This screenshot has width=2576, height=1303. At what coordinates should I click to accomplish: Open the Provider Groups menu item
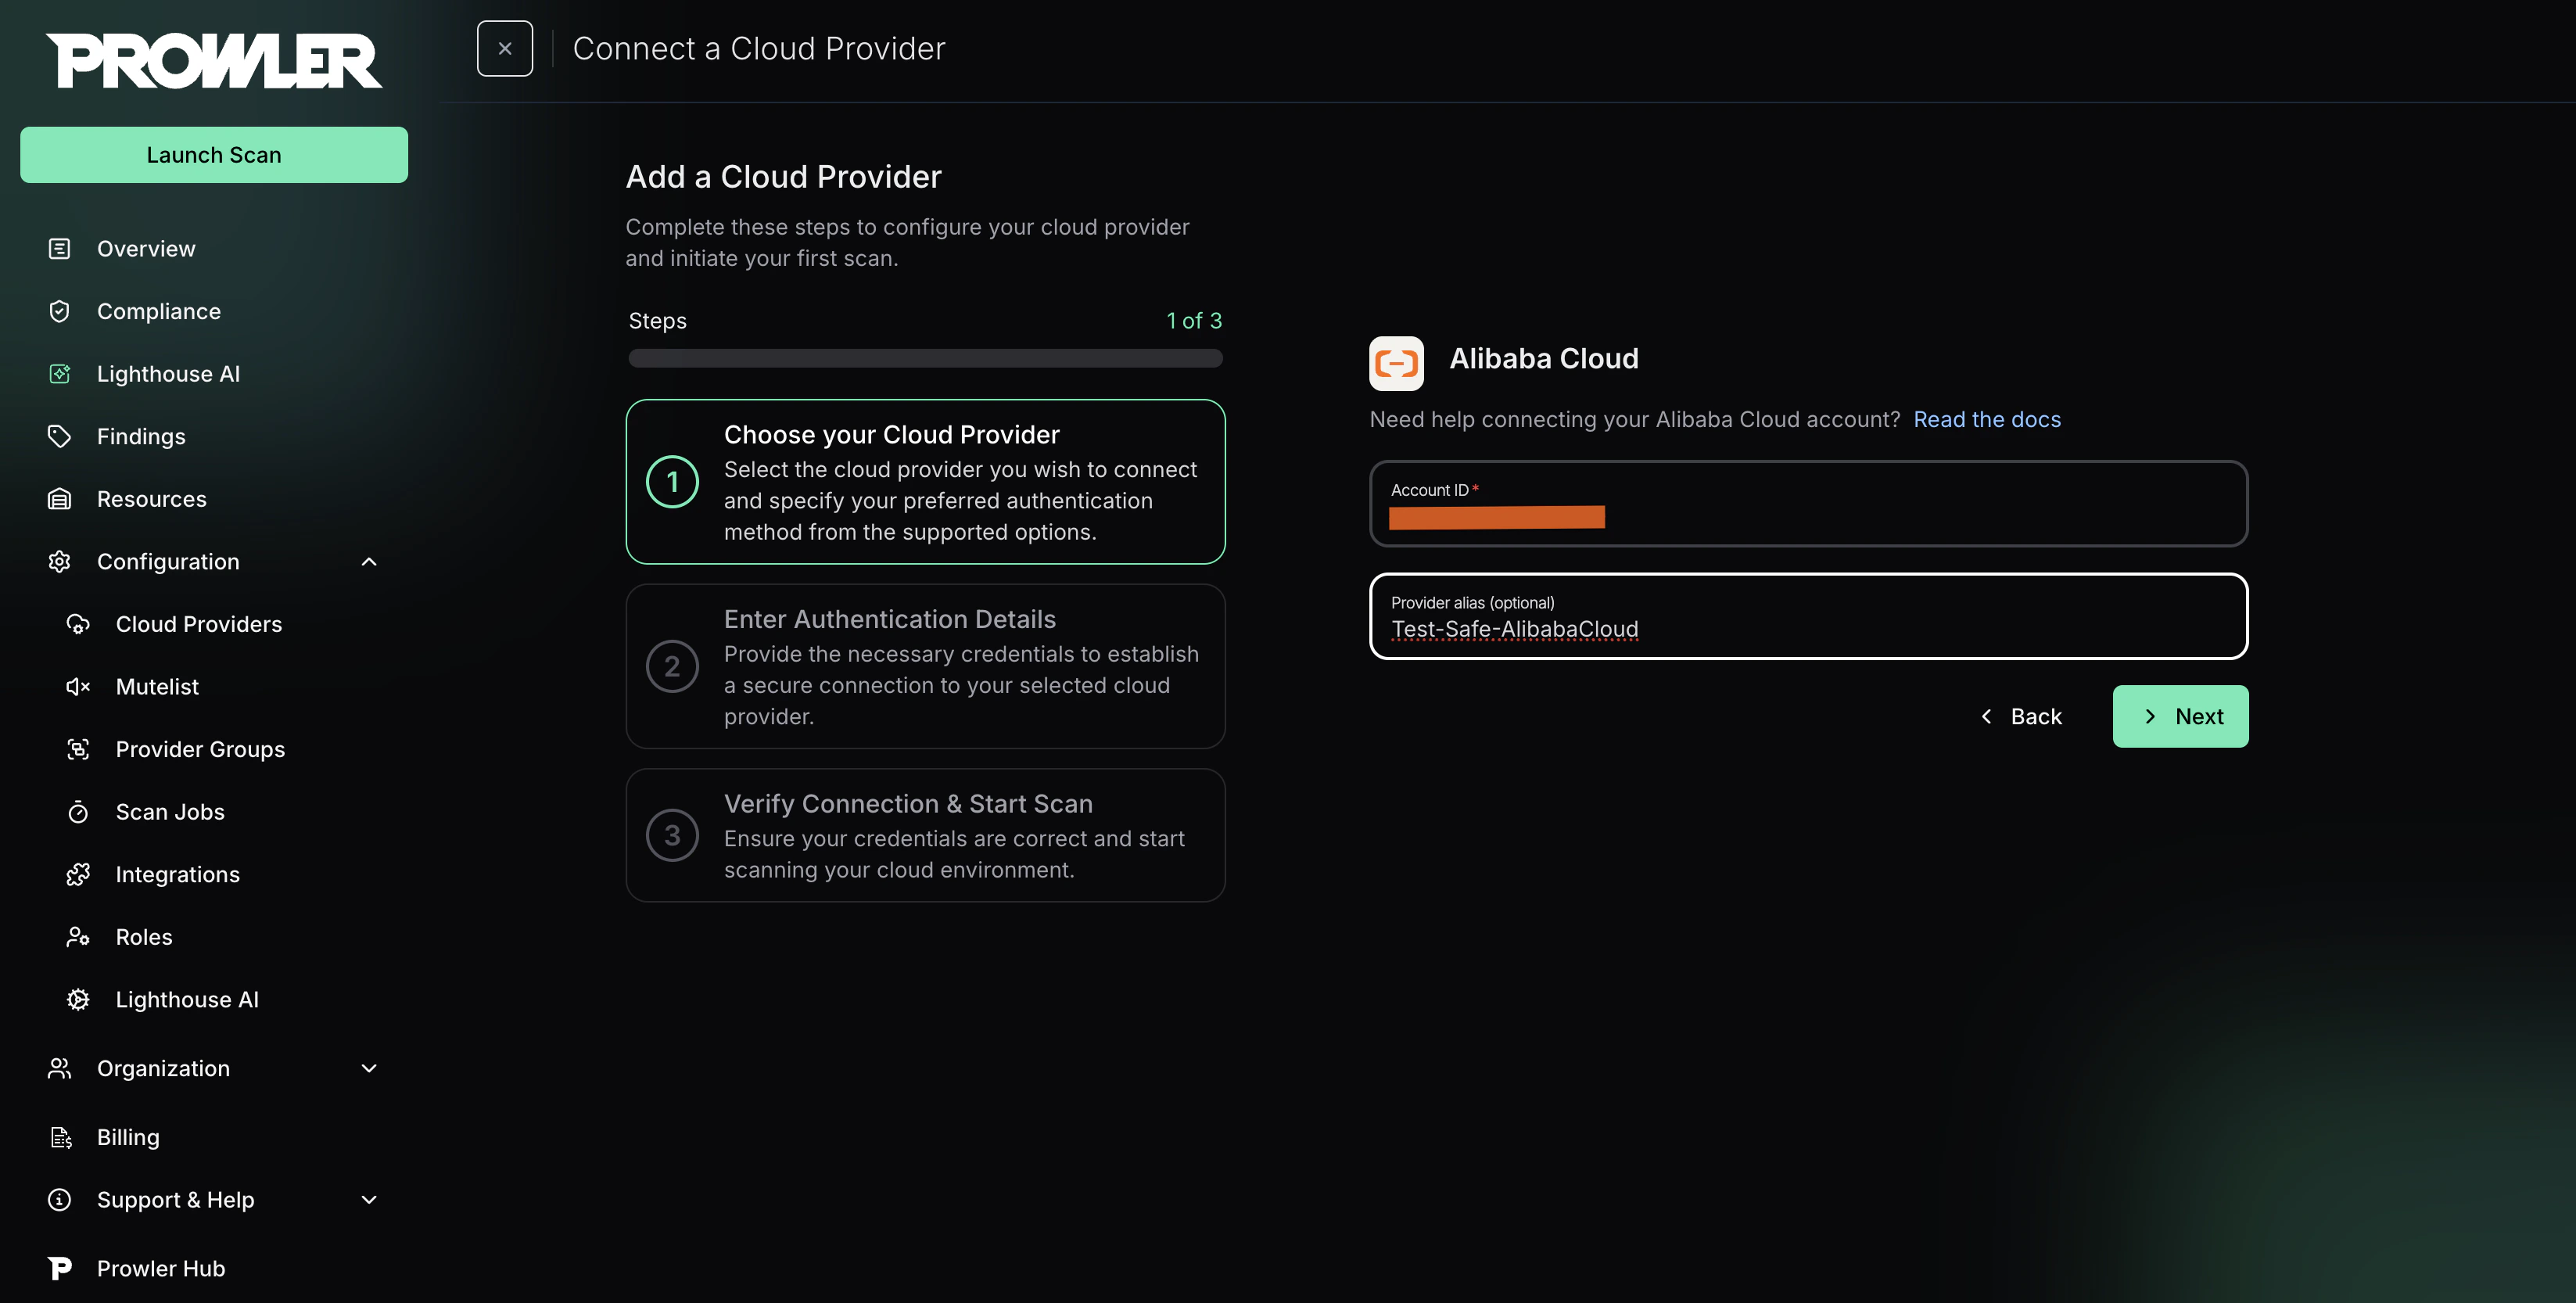[x=200, y=749]
